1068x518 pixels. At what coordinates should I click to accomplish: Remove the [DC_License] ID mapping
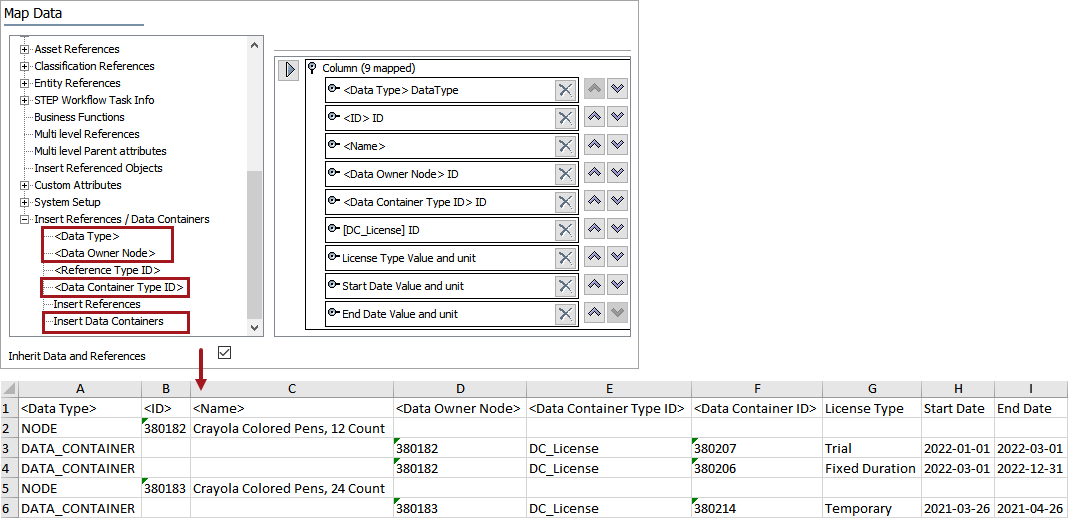[x=565, y=230]
